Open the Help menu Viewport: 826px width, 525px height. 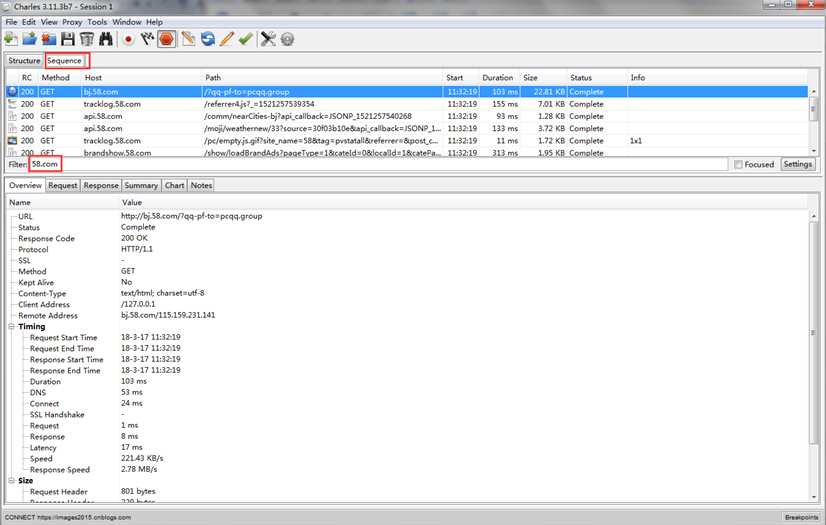point(154,22)
